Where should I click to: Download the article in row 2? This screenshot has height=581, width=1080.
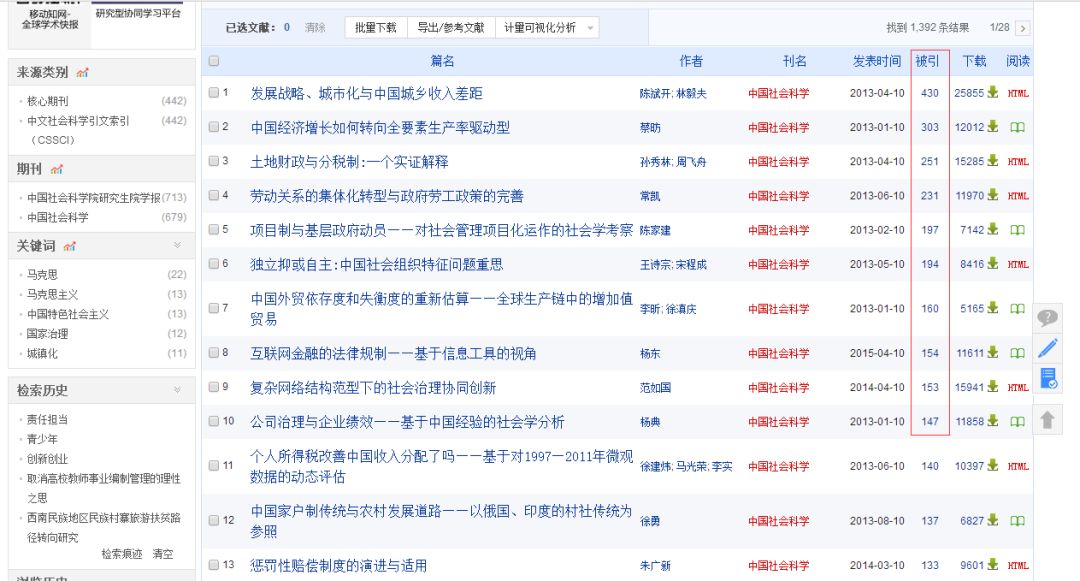pos(993,127)
